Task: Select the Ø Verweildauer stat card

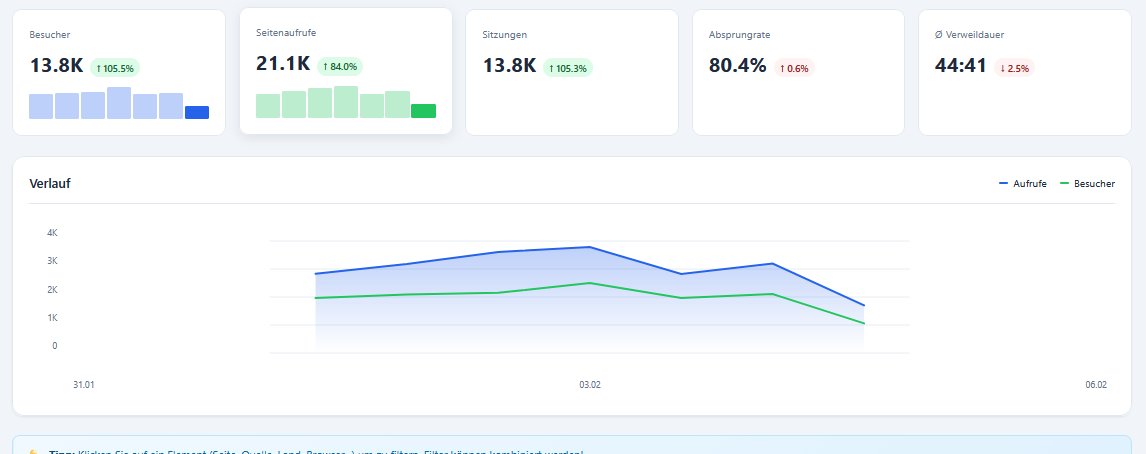Action: coord(1025,72)
